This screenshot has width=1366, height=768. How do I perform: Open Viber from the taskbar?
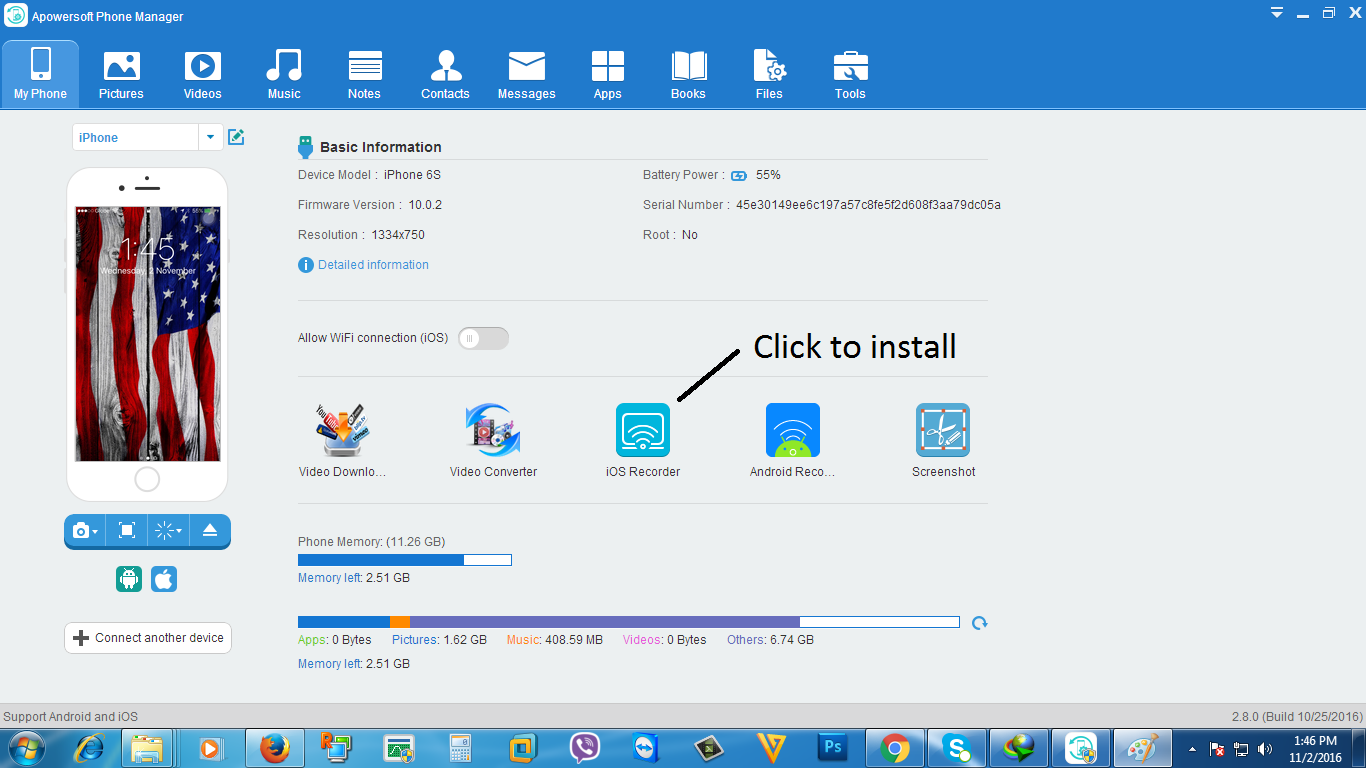(585, 748)
